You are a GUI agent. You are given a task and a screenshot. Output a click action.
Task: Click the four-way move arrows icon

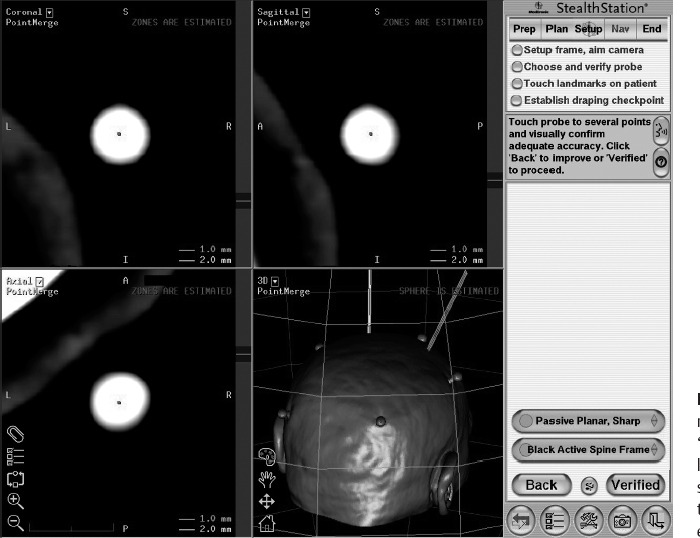tap(267, 501)
